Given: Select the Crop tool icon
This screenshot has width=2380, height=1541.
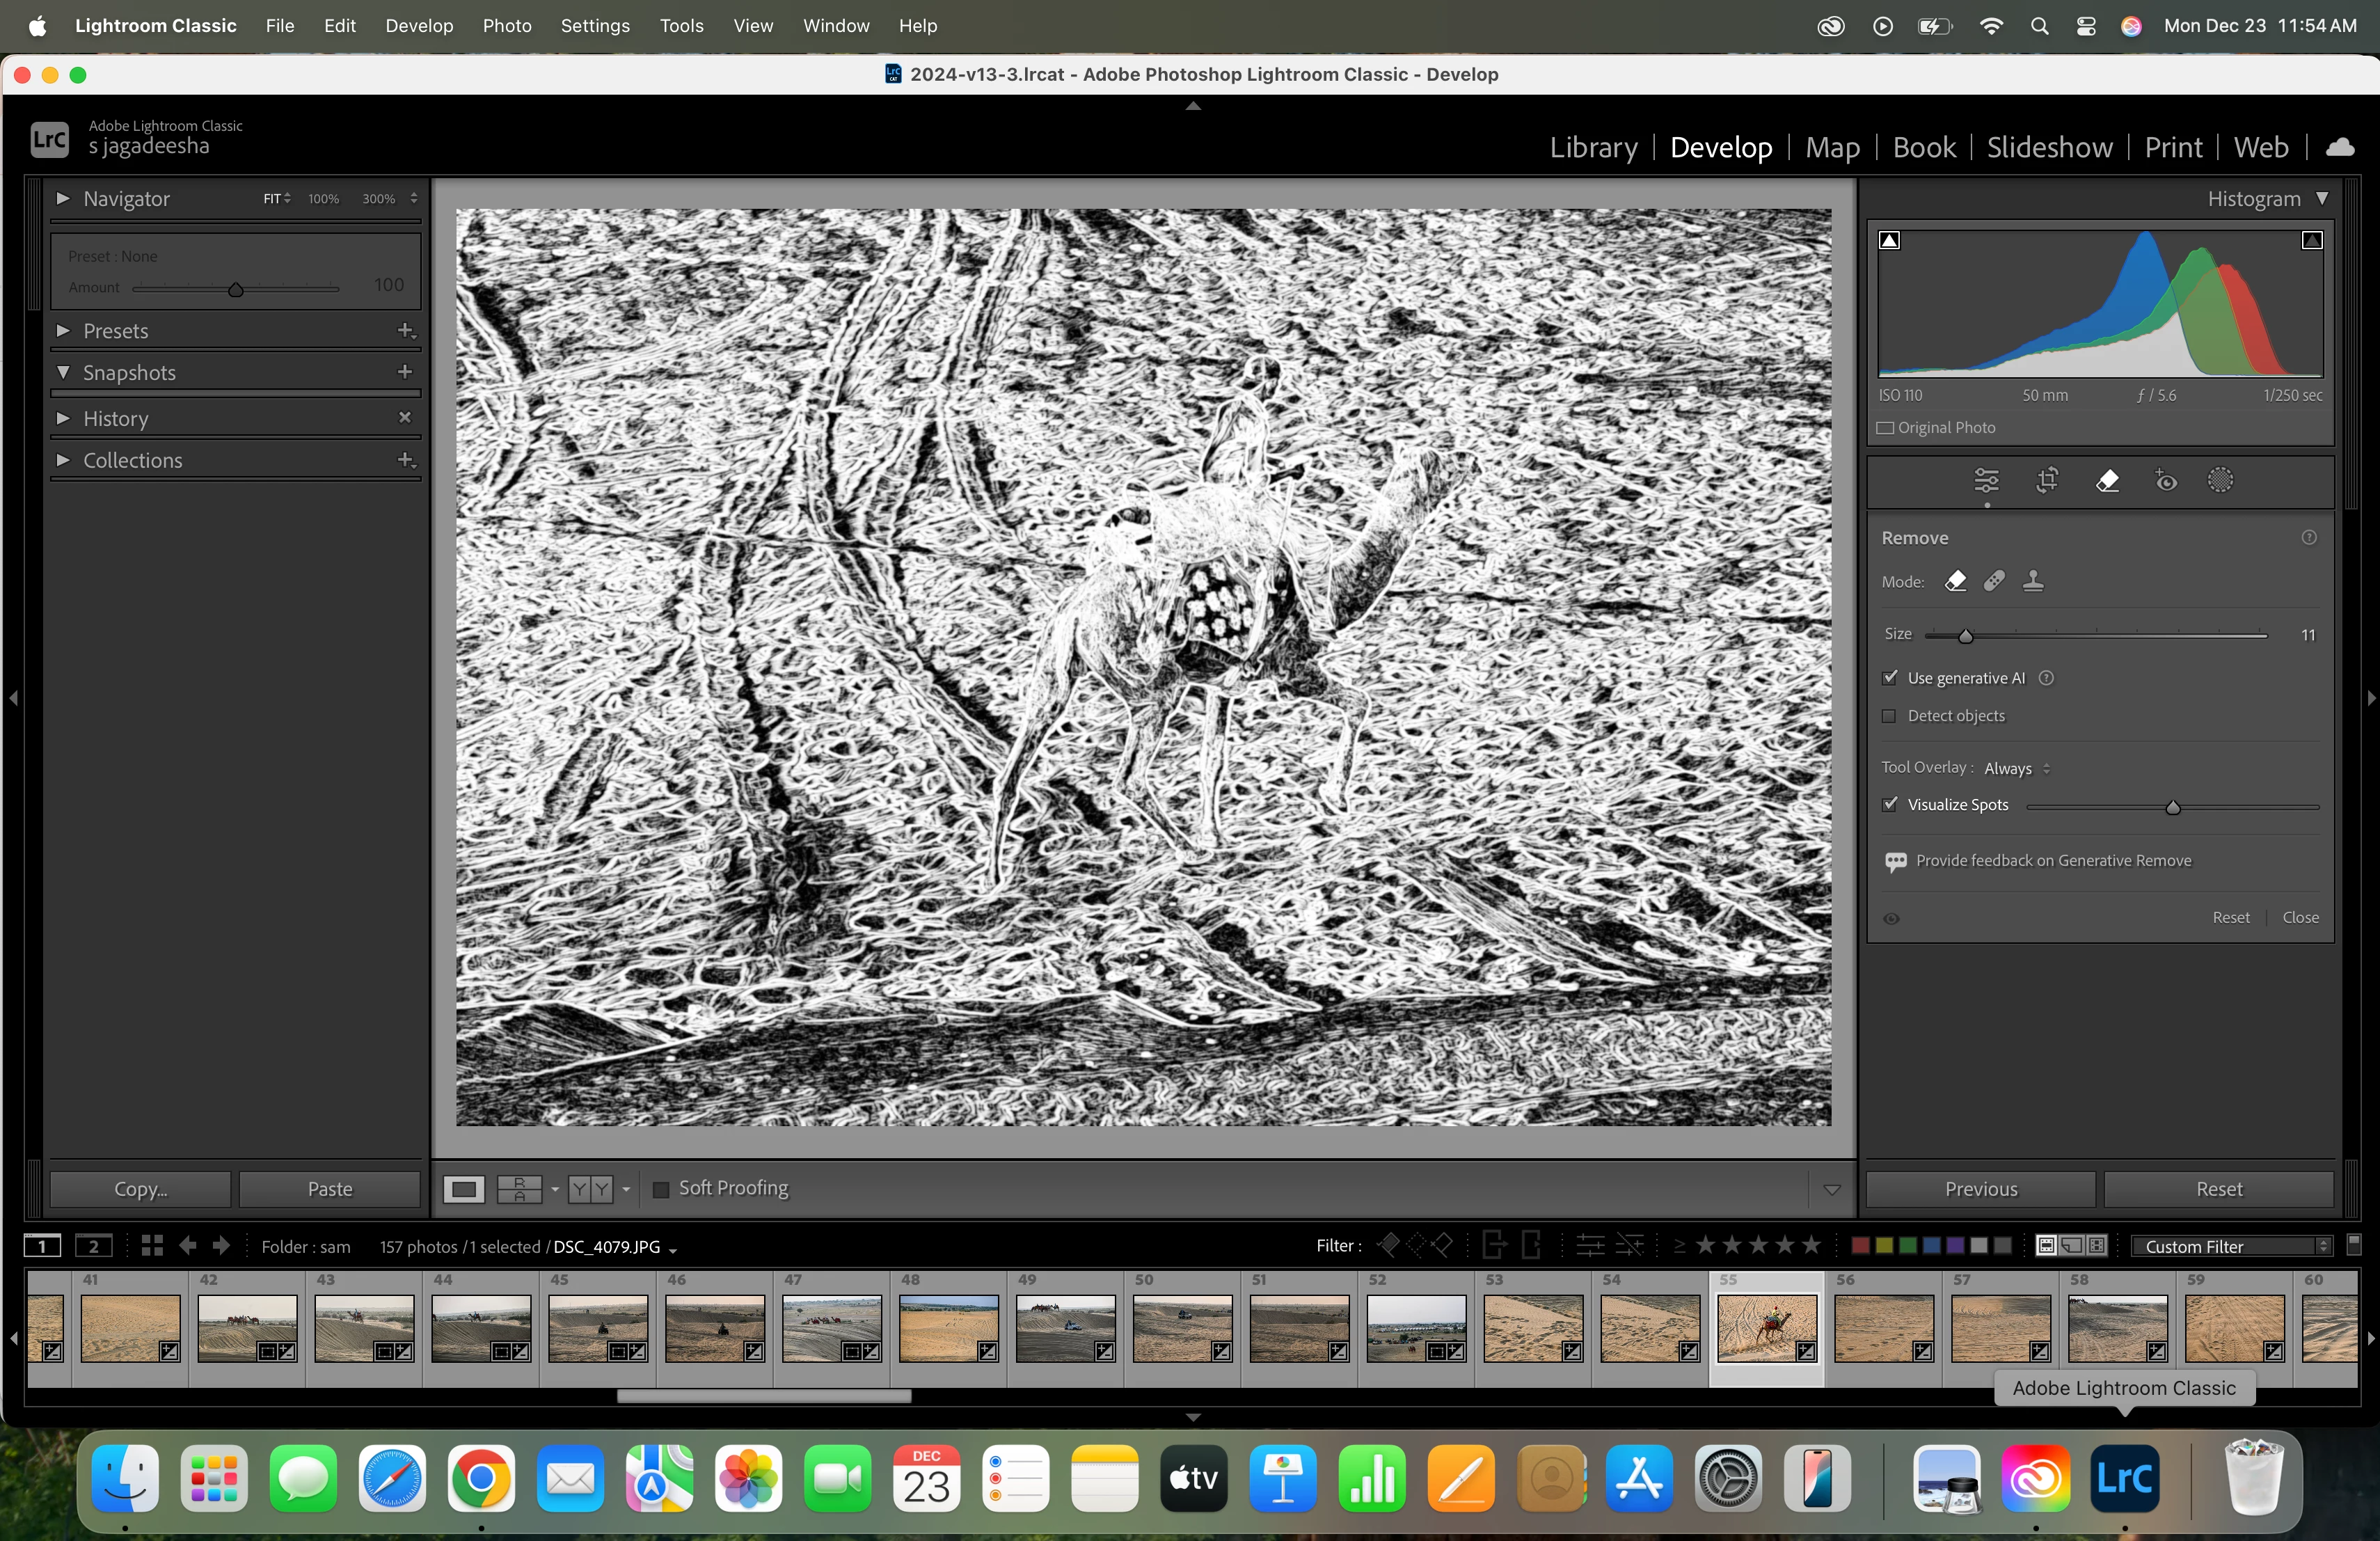Looking at the screenshot, I should (x=2047, y=481).
